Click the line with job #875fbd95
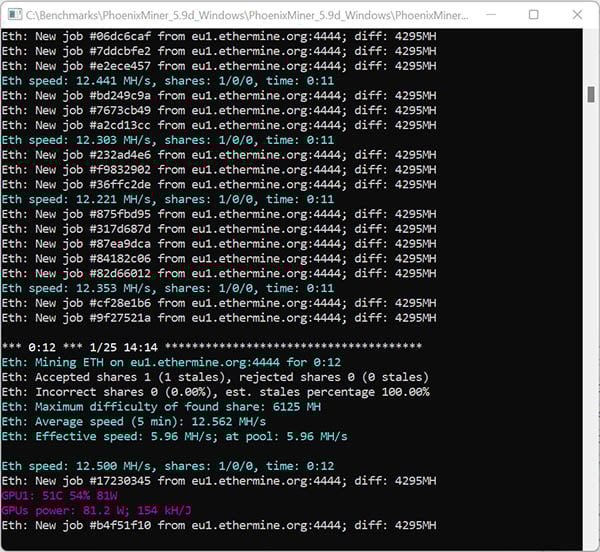This screenshot has width=600, height=552. 219,214
